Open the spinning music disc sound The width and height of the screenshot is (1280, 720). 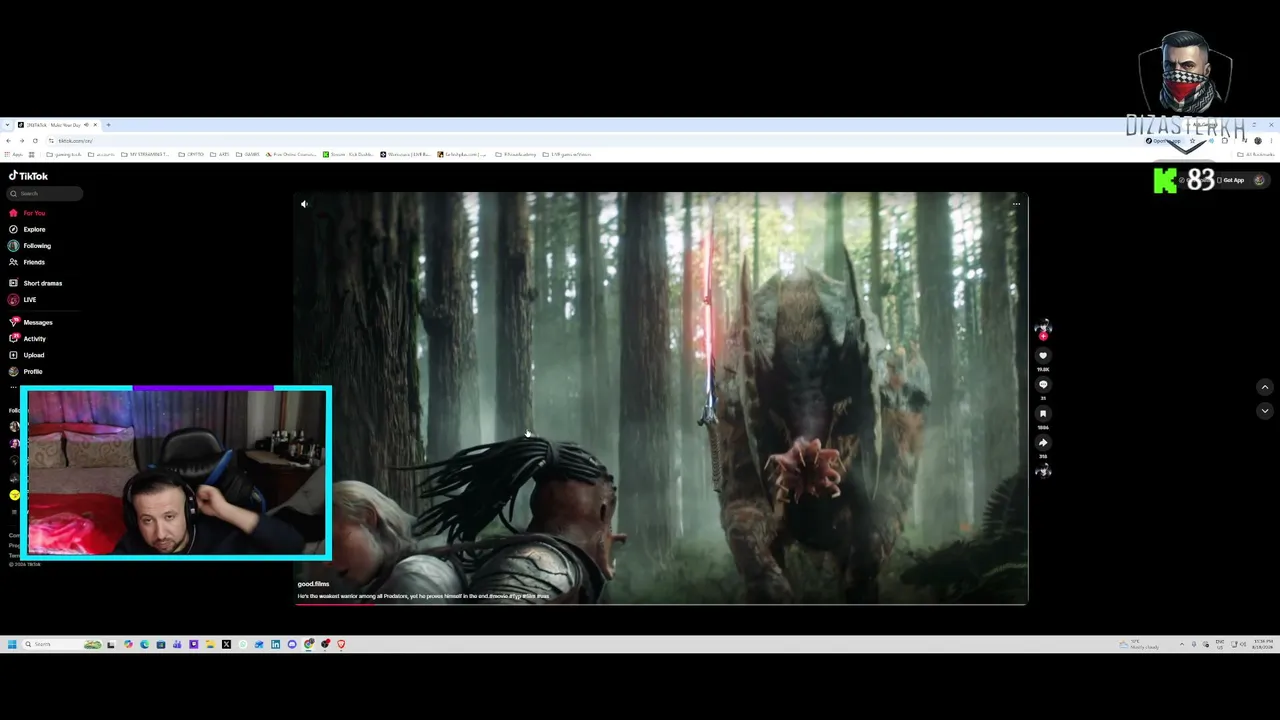[x=1043, y=472]
